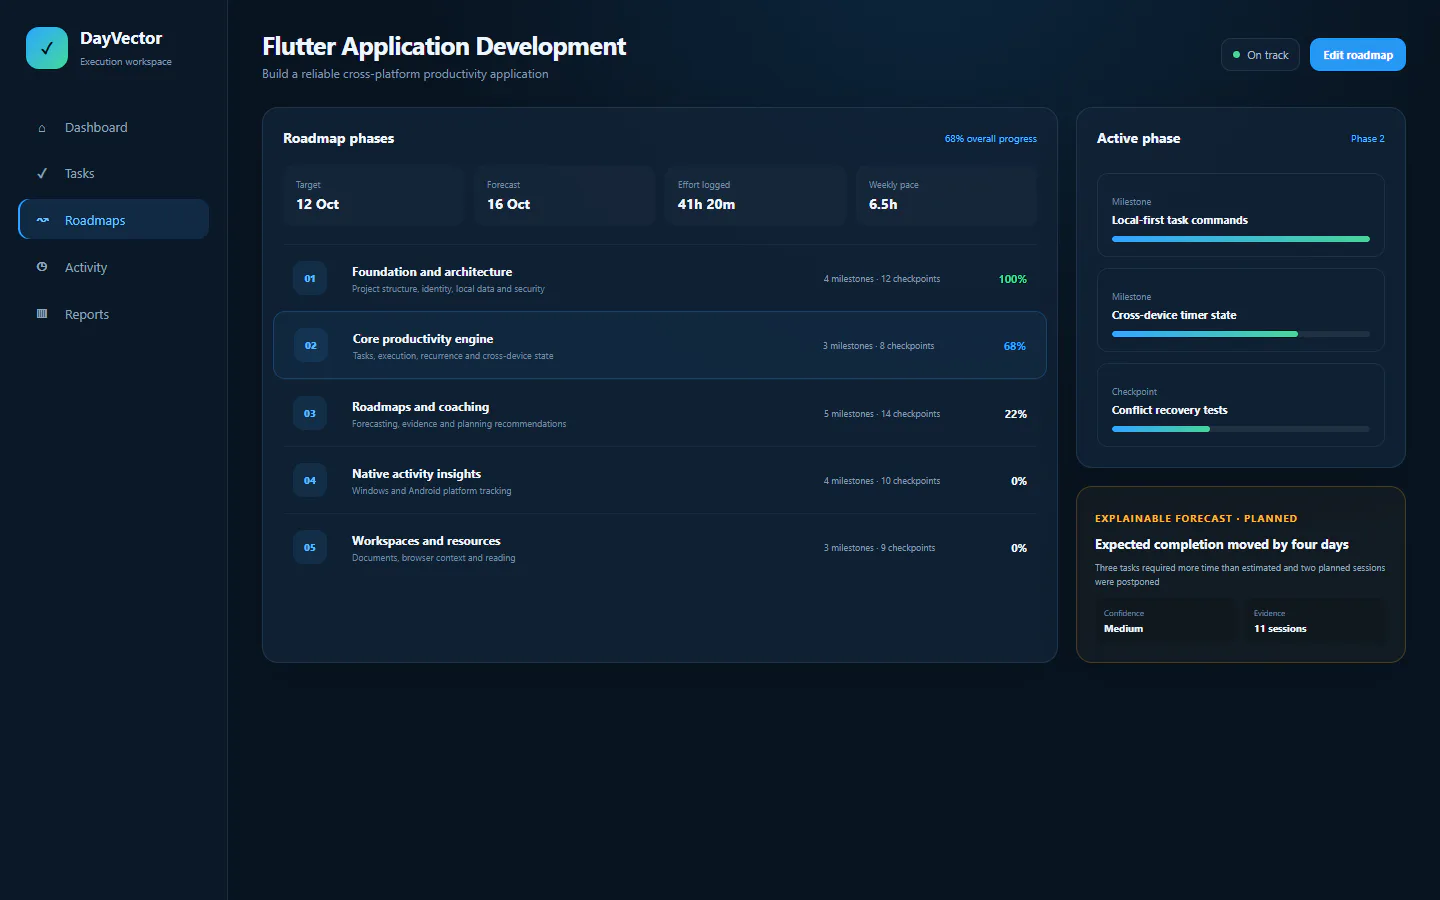
Task: Open the Dashboard page
Action: click(x=113, y=127)
